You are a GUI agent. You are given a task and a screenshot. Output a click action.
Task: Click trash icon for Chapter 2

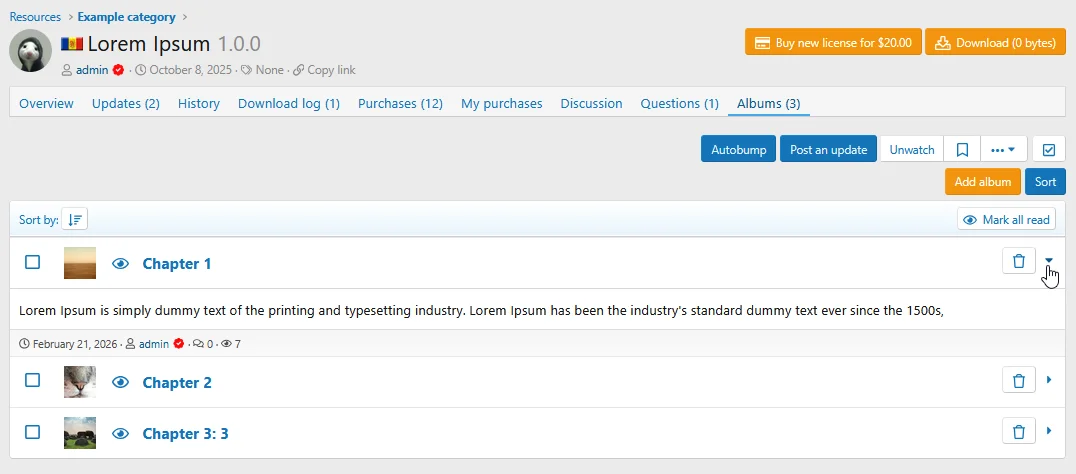point(1018,381)
